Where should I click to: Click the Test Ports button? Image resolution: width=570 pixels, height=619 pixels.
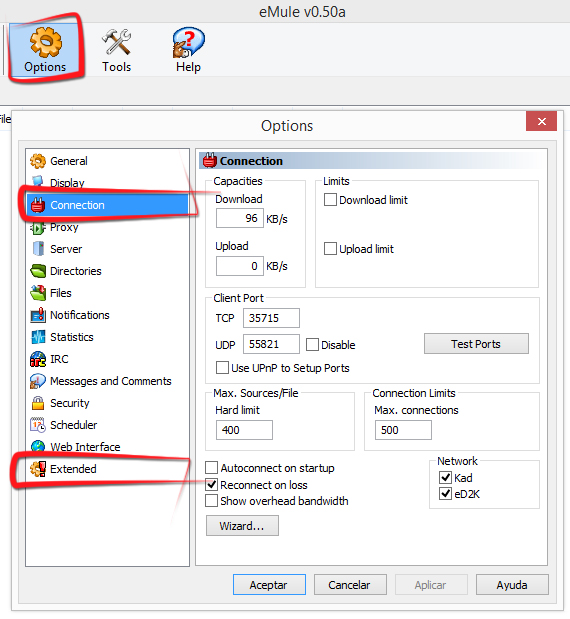pyautogui.click(x=476, y=344)
